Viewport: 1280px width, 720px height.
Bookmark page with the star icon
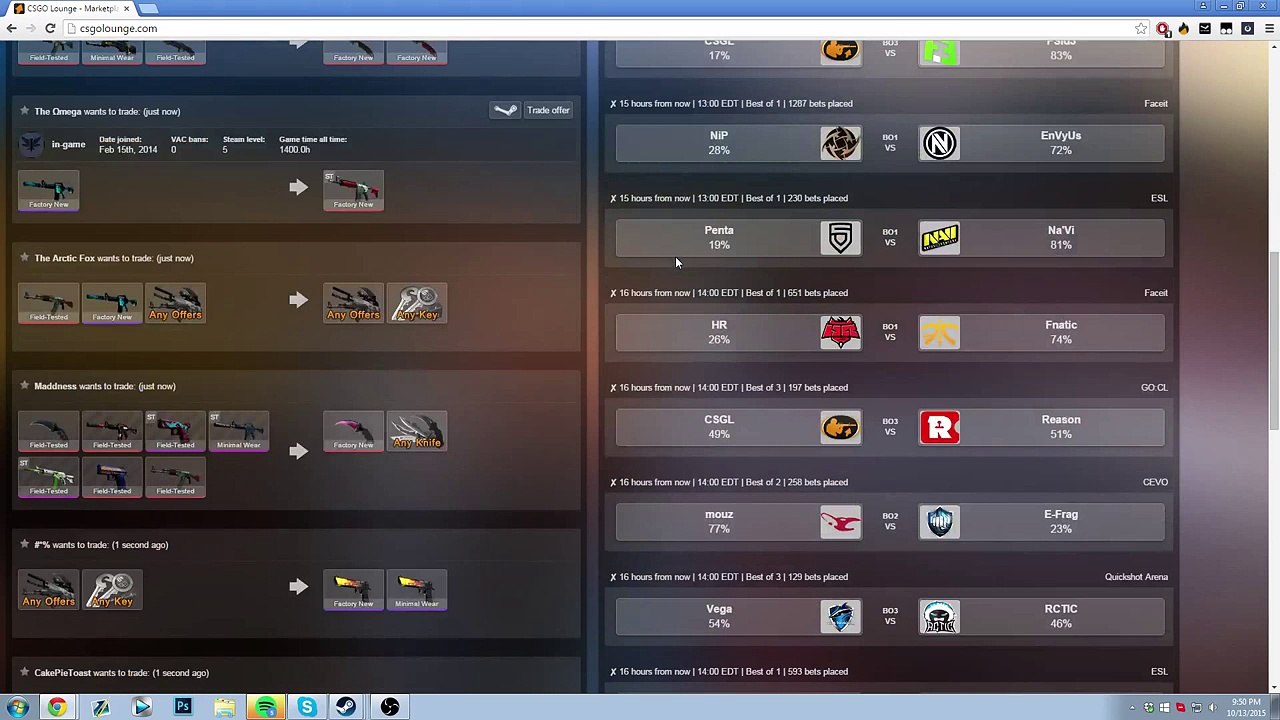[1141, 28]
